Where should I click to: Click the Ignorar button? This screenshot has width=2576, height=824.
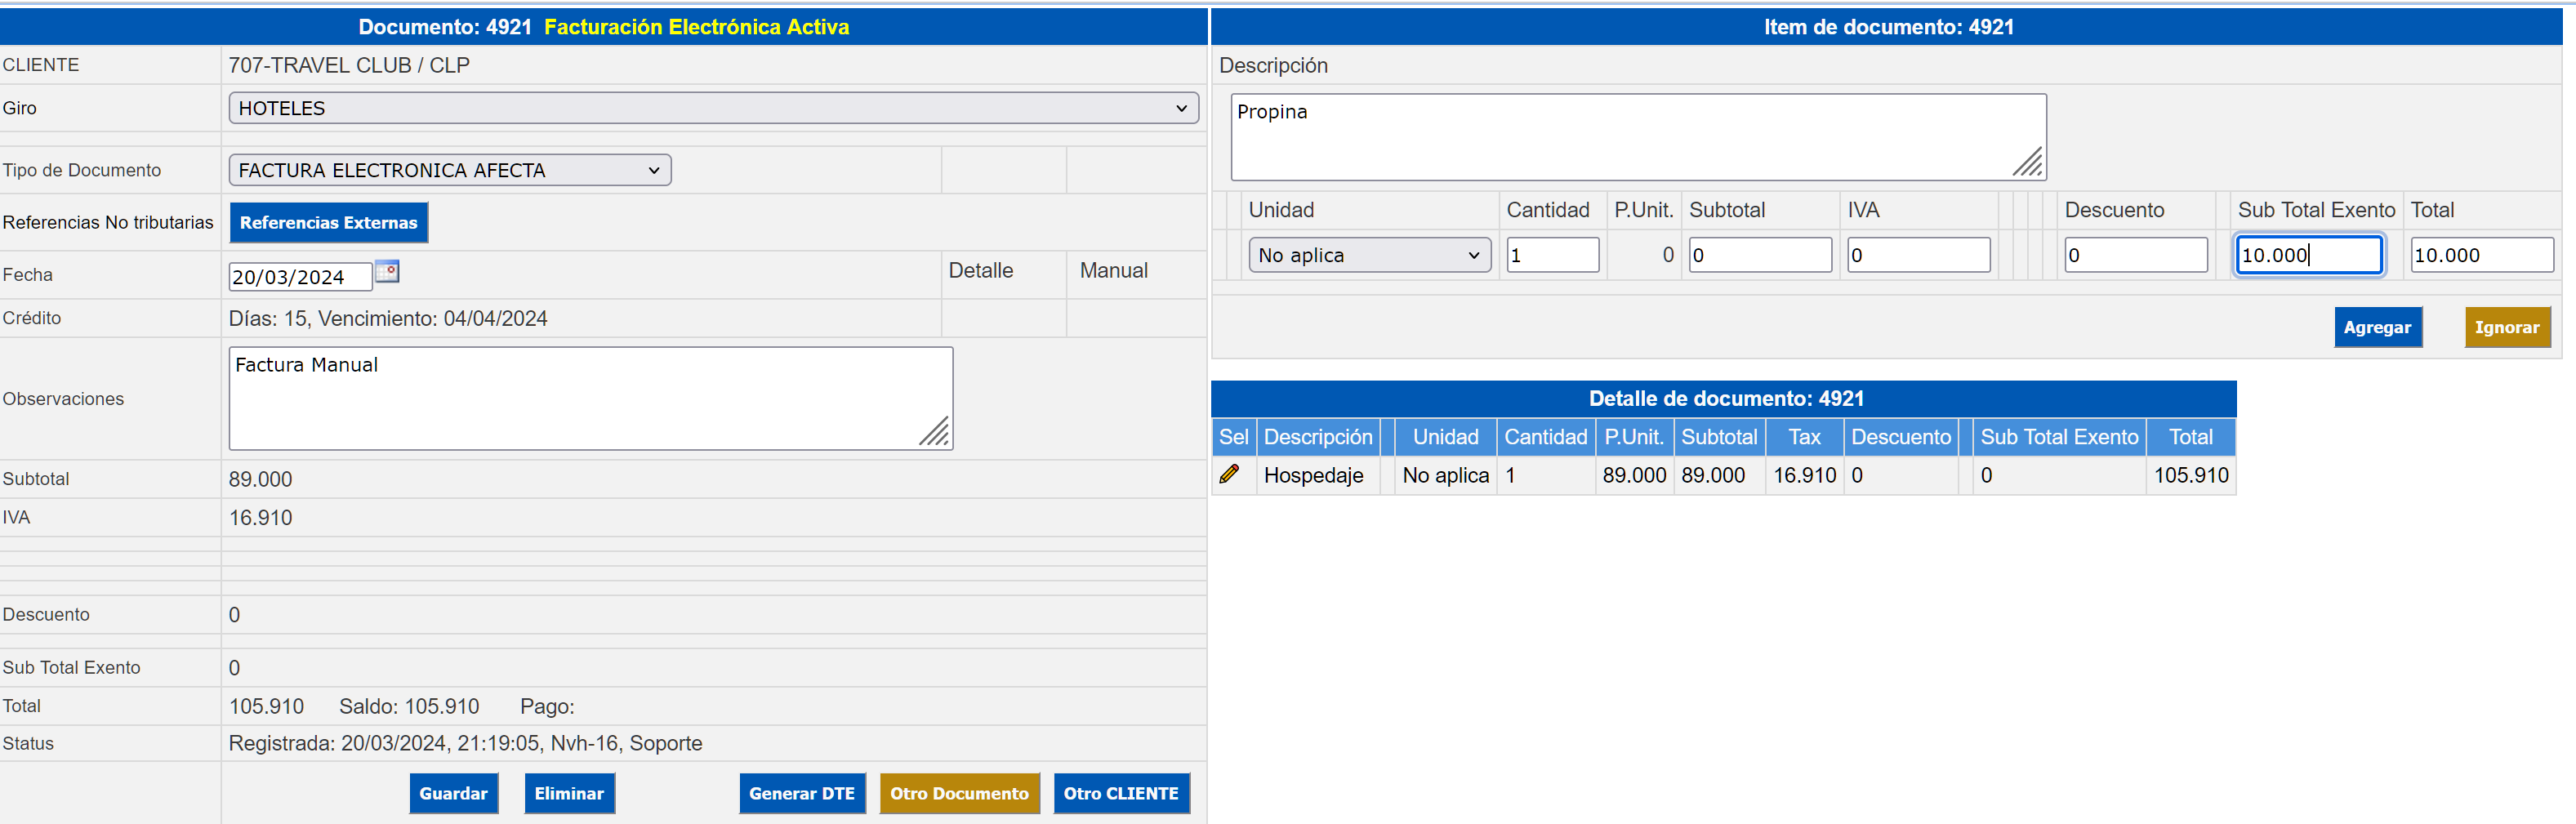pos(2507,327)
